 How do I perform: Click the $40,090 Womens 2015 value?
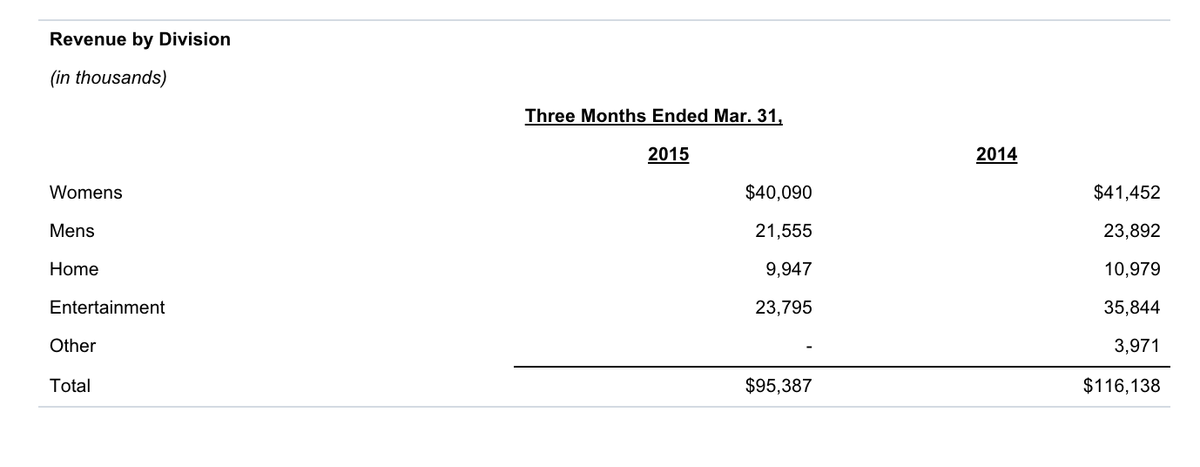click(779, 193)
